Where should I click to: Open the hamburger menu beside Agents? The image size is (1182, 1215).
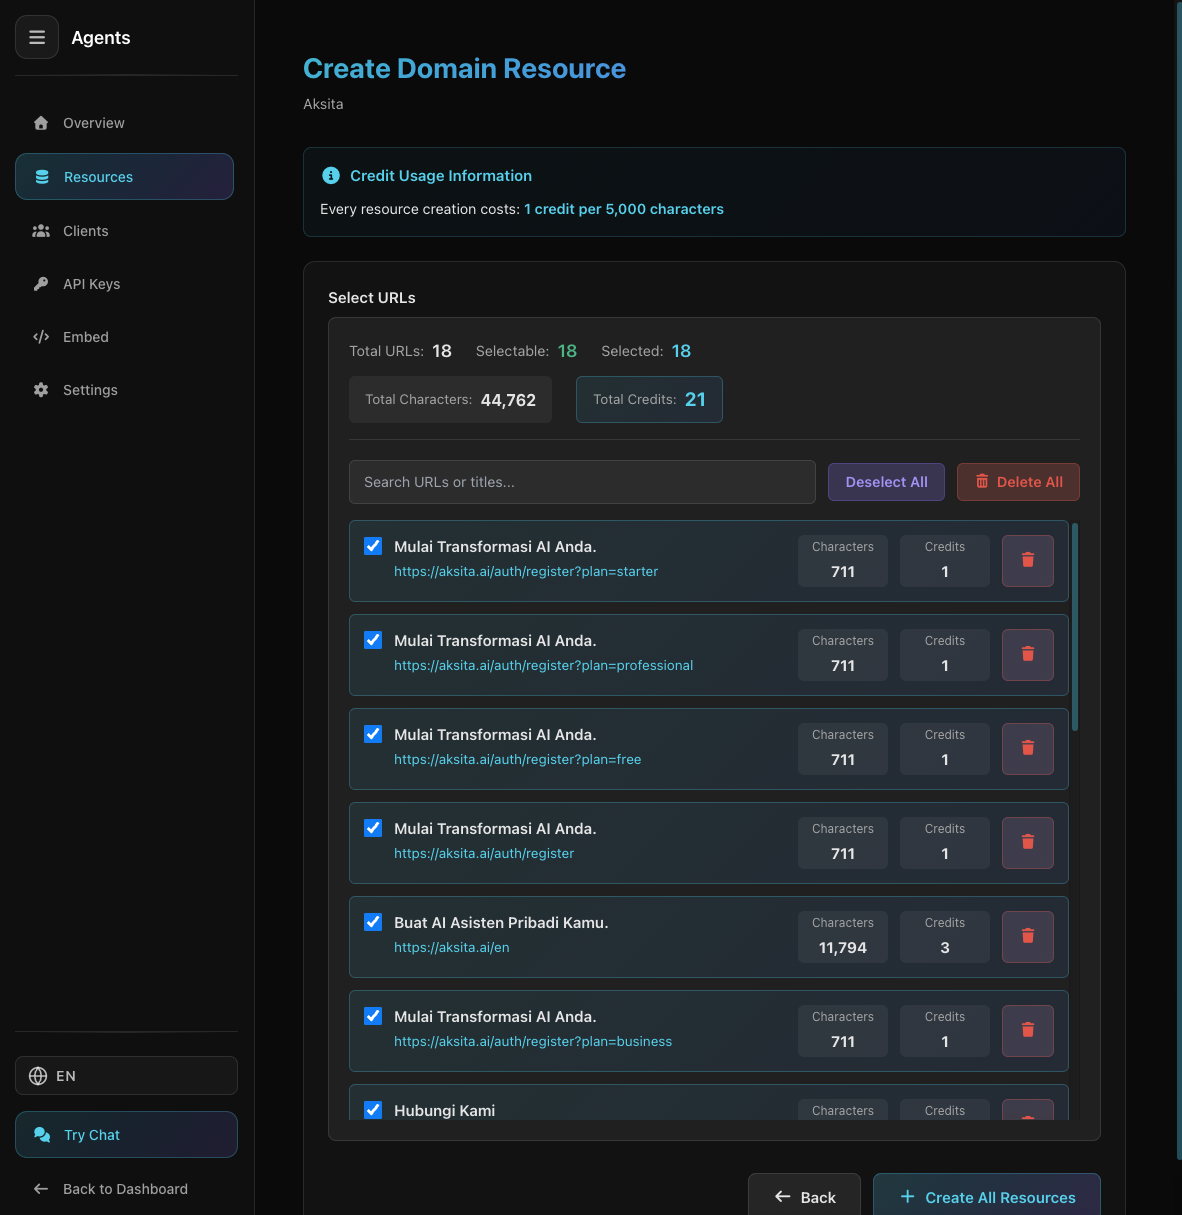pos(37,37)
